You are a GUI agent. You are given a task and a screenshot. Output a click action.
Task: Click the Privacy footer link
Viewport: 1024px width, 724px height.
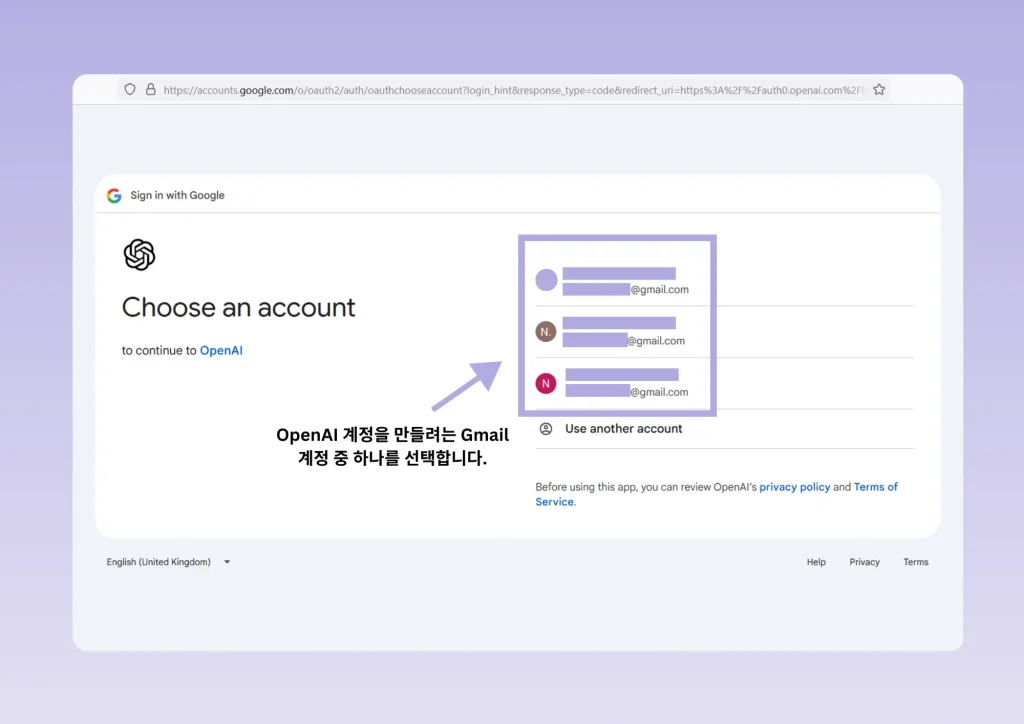click(x=864, y=562)
